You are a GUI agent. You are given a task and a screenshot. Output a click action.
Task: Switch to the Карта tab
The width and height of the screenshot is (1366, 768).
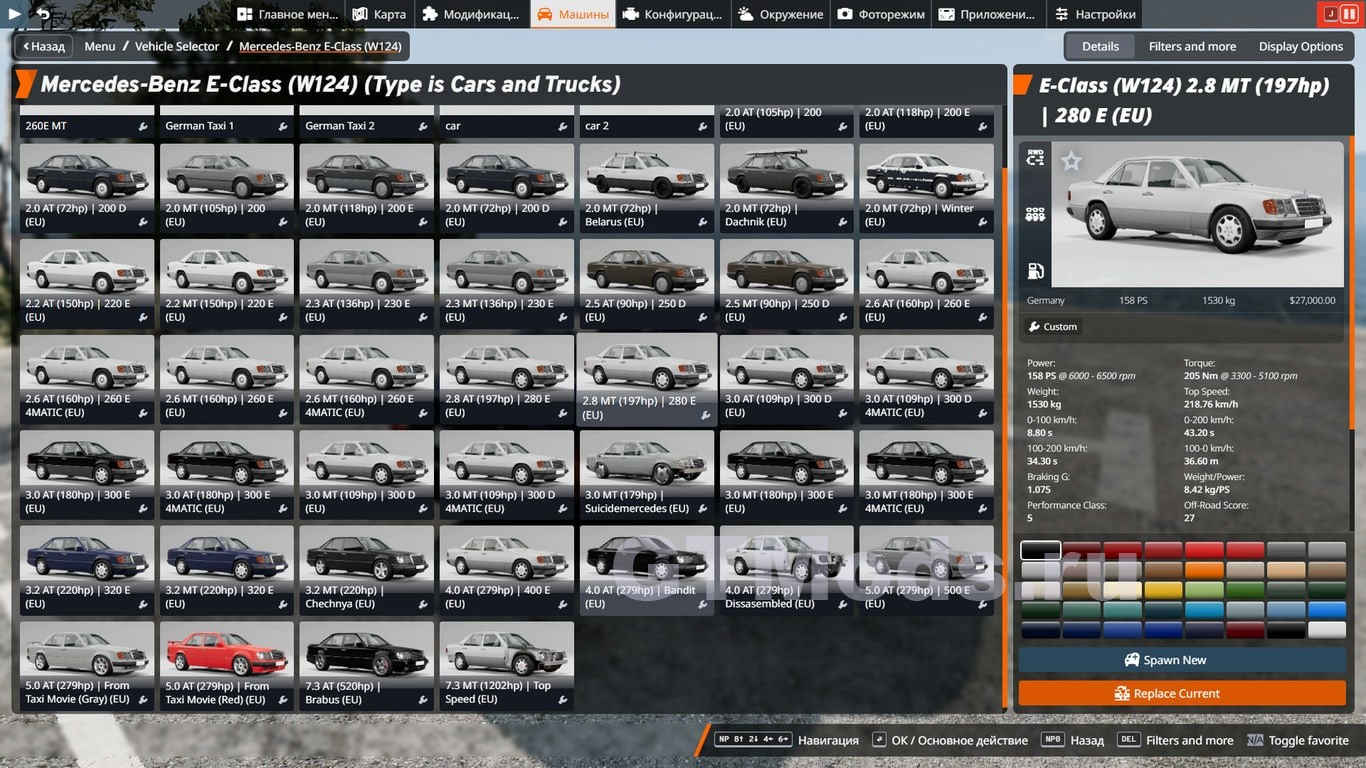[379, 14]
